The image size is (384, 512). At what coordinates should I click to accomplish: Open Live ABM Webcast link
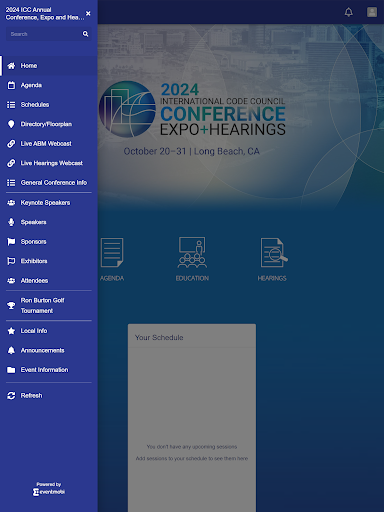coord(49,144)
